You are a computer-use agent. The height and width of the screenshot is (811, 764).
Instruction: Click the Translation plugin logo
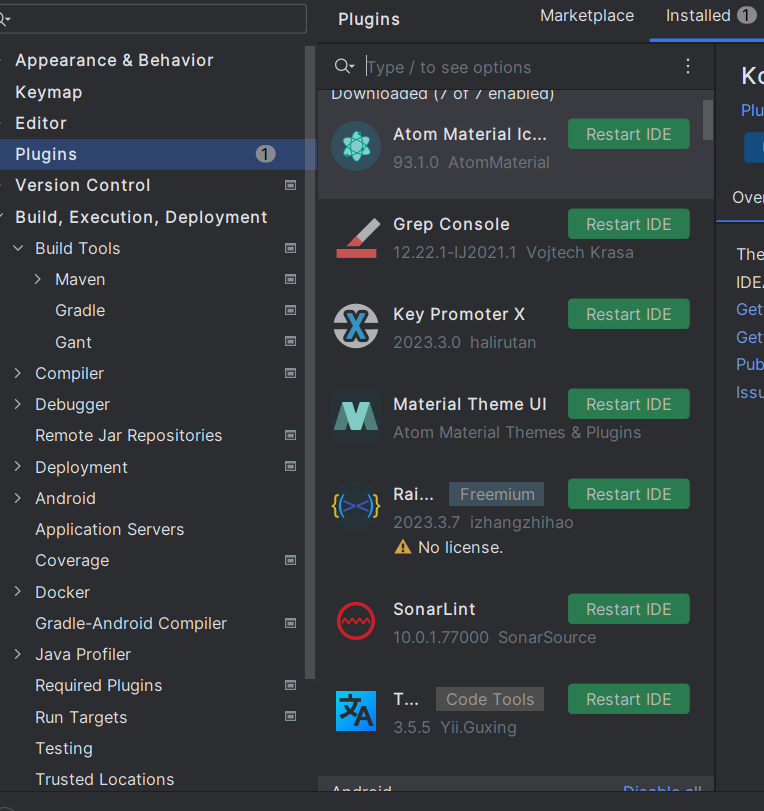[x=356, y=711]
